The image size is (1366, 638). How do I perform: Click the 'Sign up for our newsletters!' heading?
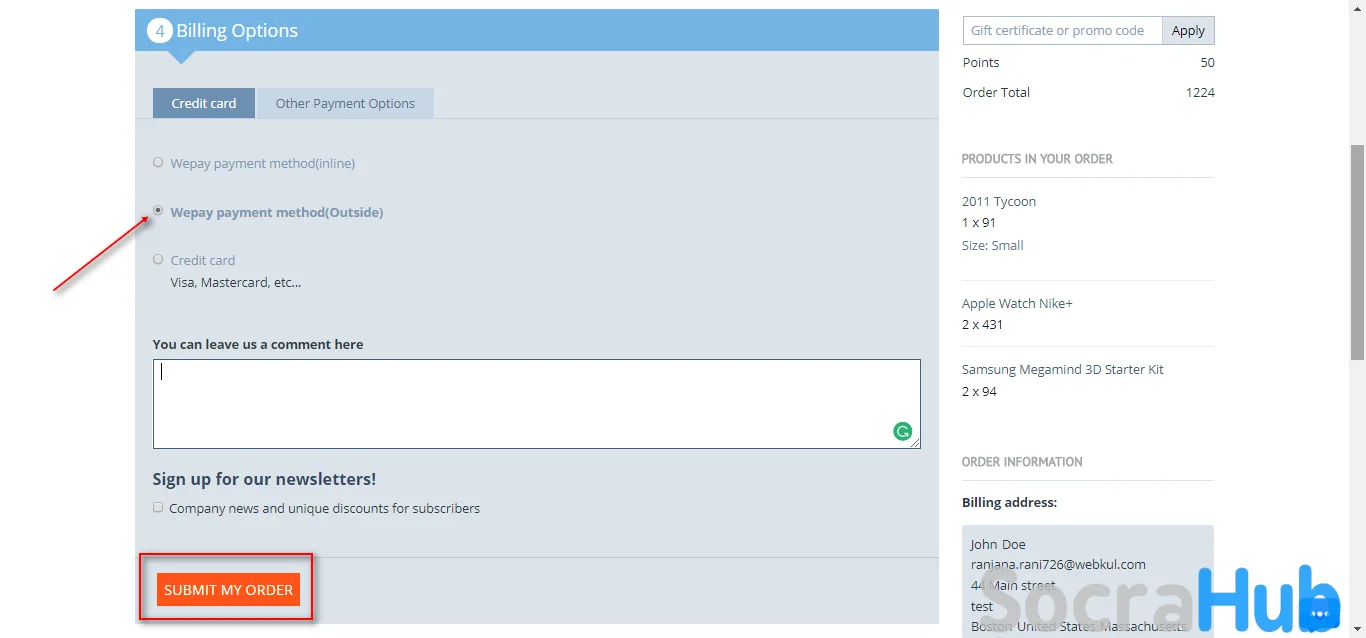click(x=264, y=479)
